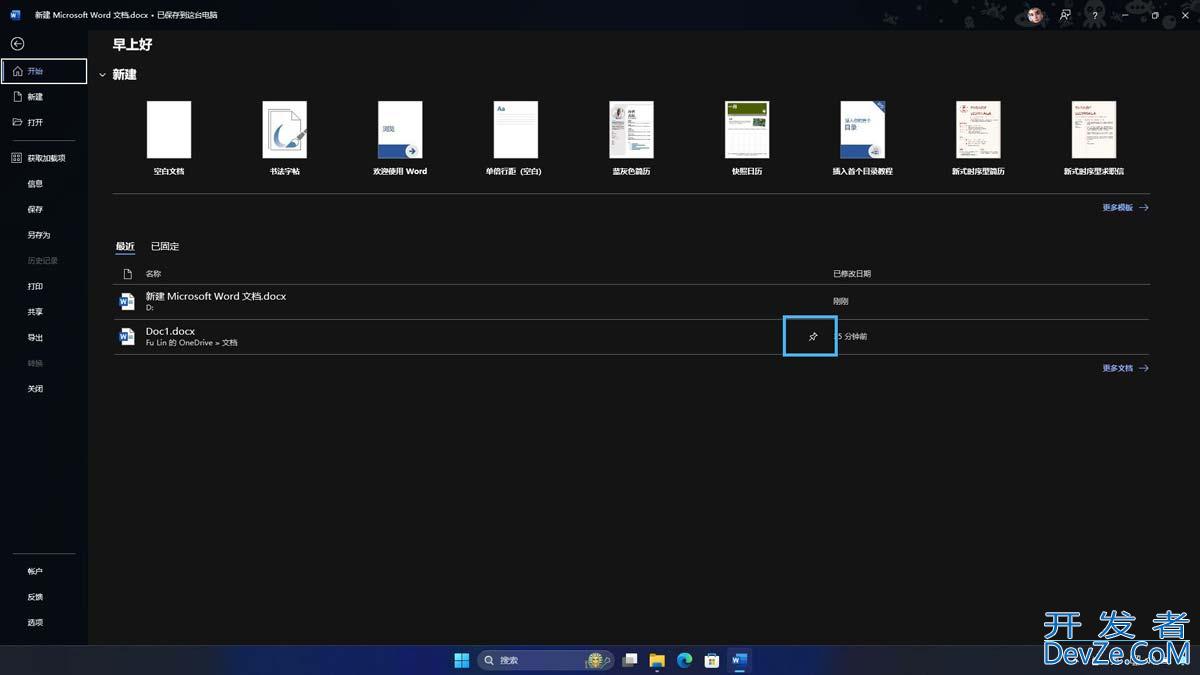Click the account profile picture
This screenshot has width=1200, height=675.
pyautogui.click(x=1035, y=15)
